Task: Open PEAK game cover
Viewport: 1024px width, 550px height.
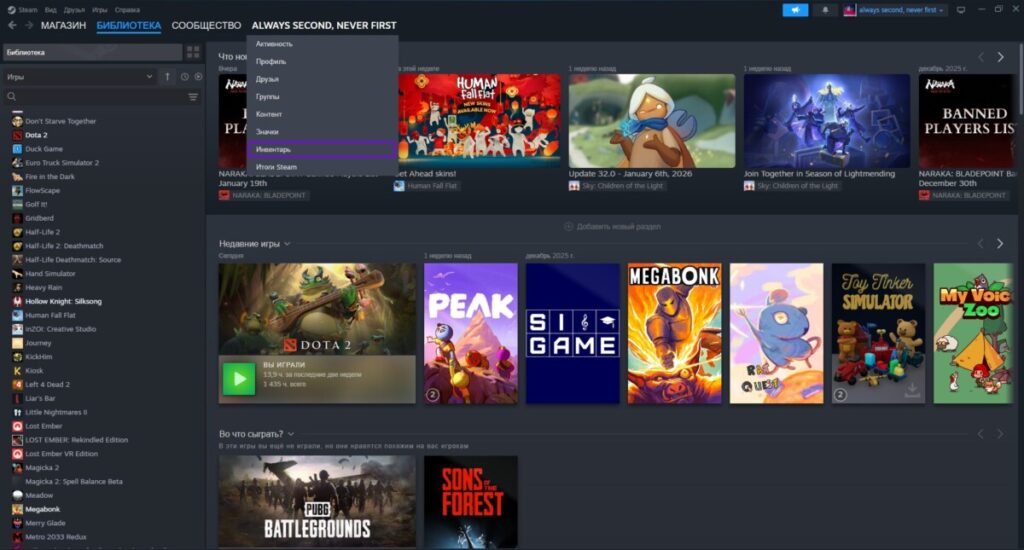Action: point(471,333)
